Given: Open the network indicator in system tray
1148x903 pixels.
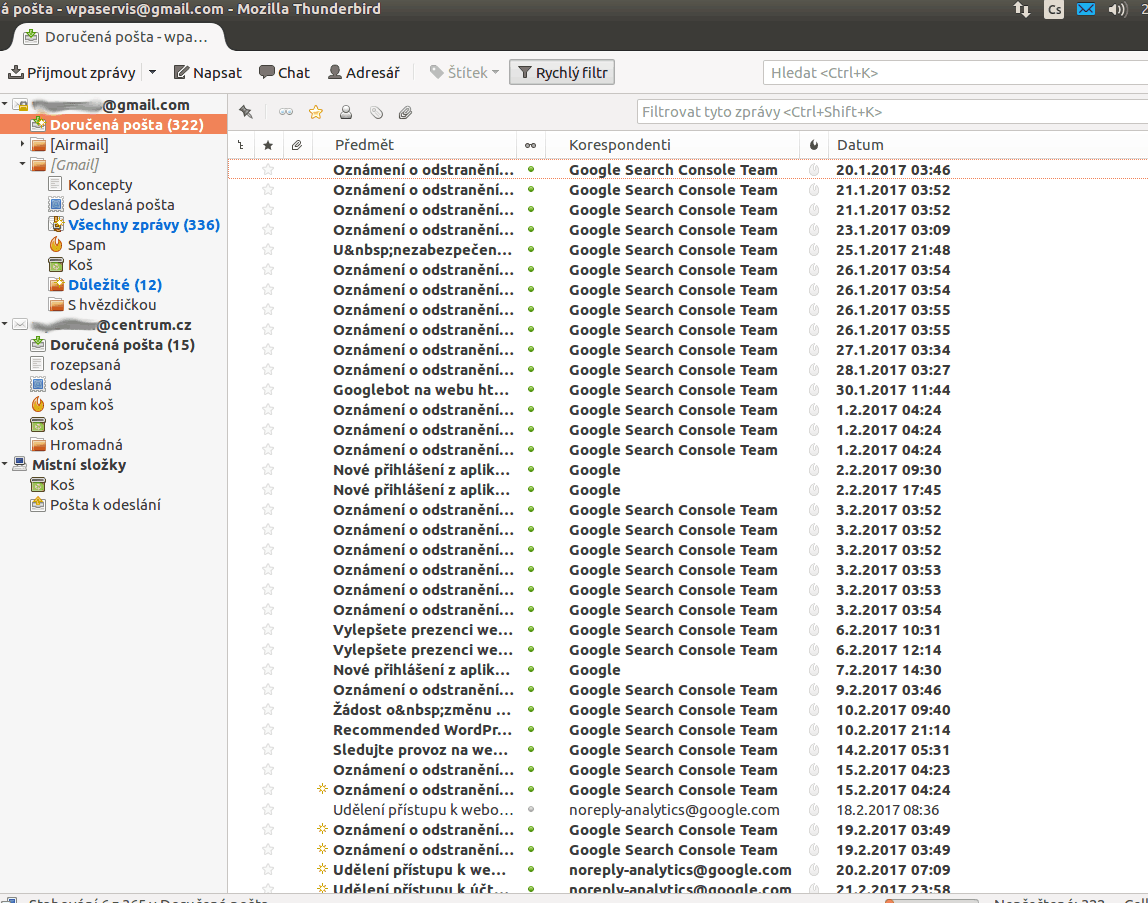Looking at the screenshot, I should [1022, 10].
